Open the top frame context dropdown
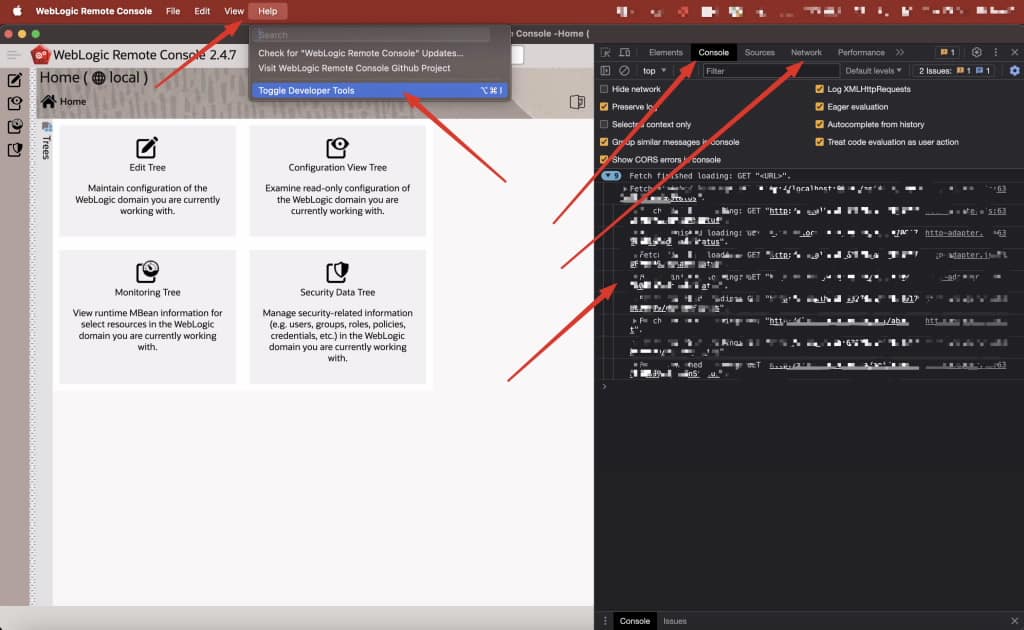Screen dimensions: 1024x630 click(655, 70)
